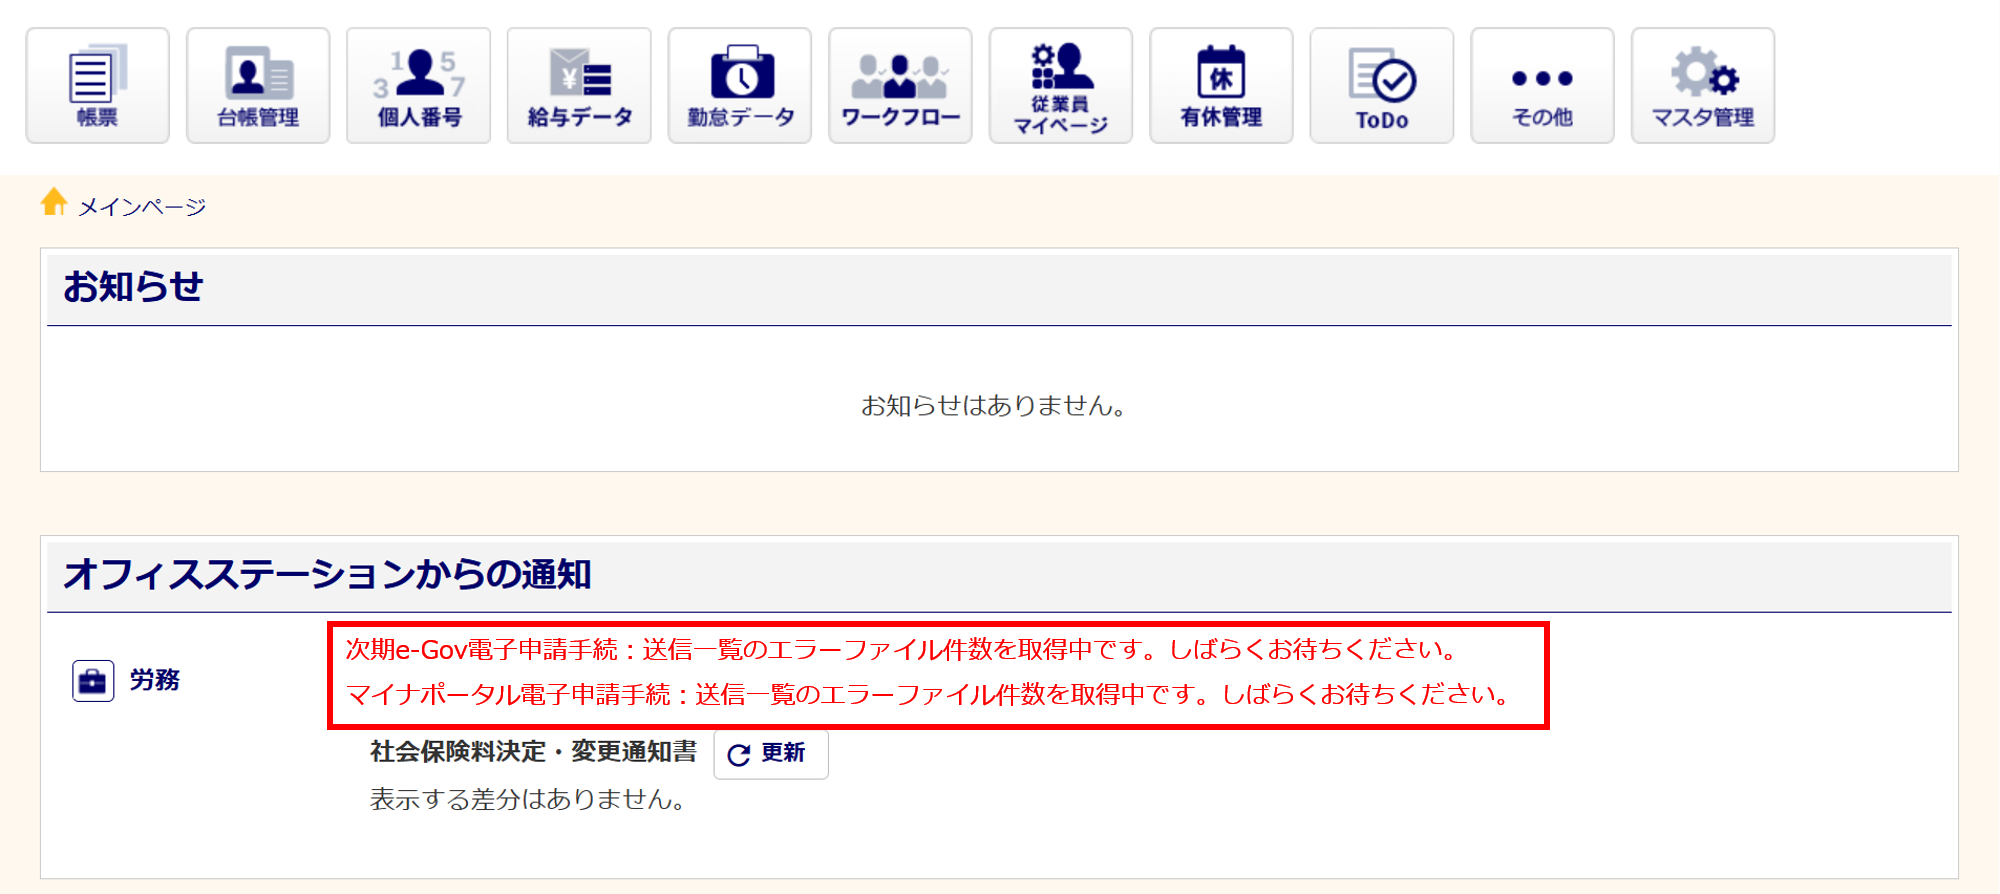
Task: Open 有休管理 paid leave management
Action: [1221, 86]
